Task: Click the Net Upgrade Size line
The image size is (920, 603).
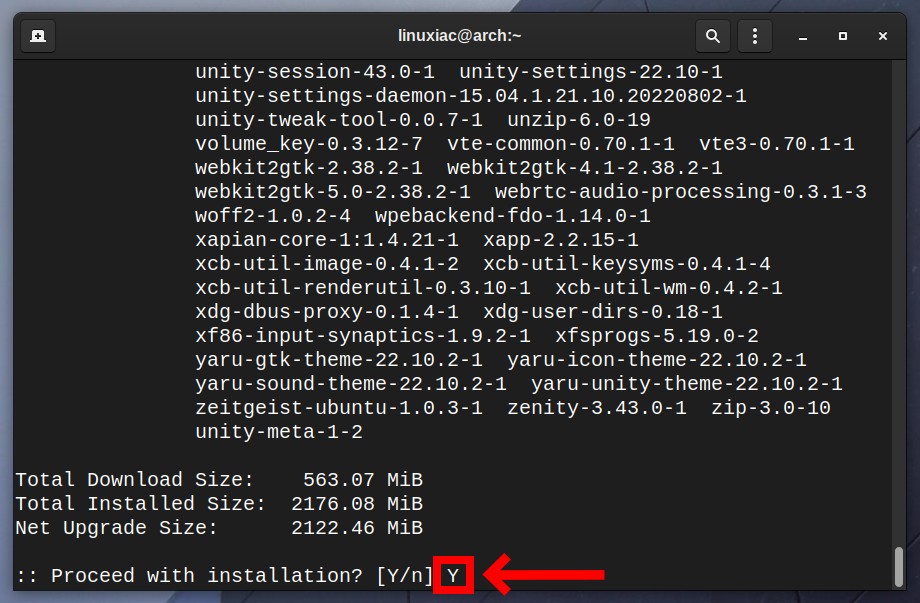Action: [219, 528]
